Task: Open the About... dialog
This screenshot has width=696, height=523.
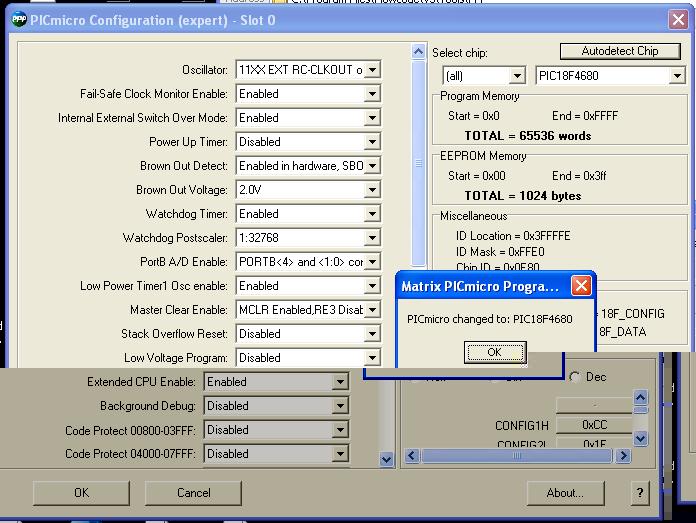Action: (566, 493)
